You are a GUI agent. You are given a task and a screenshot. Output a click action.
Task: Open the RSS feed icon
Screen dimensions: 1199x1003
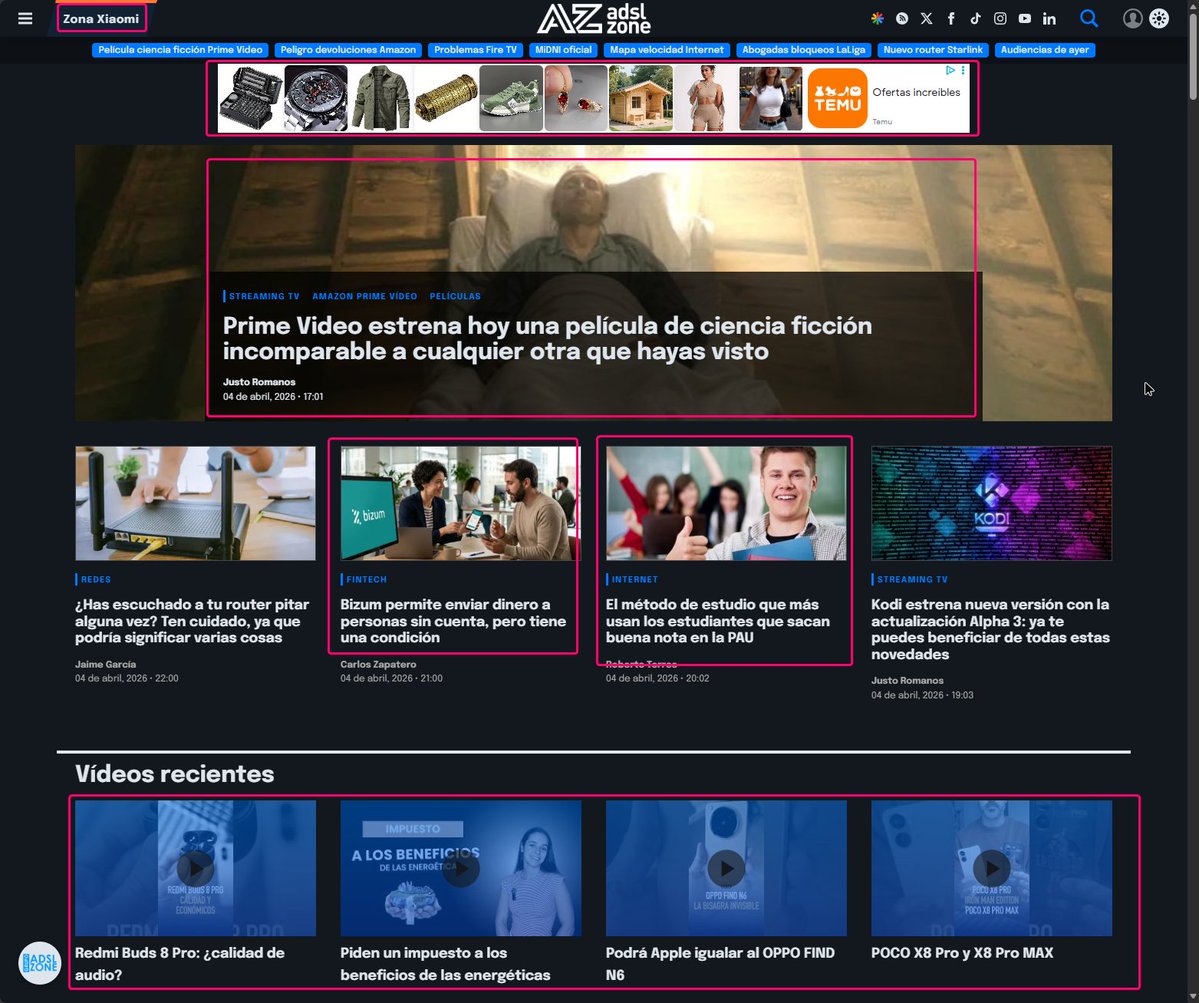(x=902, y=18)
